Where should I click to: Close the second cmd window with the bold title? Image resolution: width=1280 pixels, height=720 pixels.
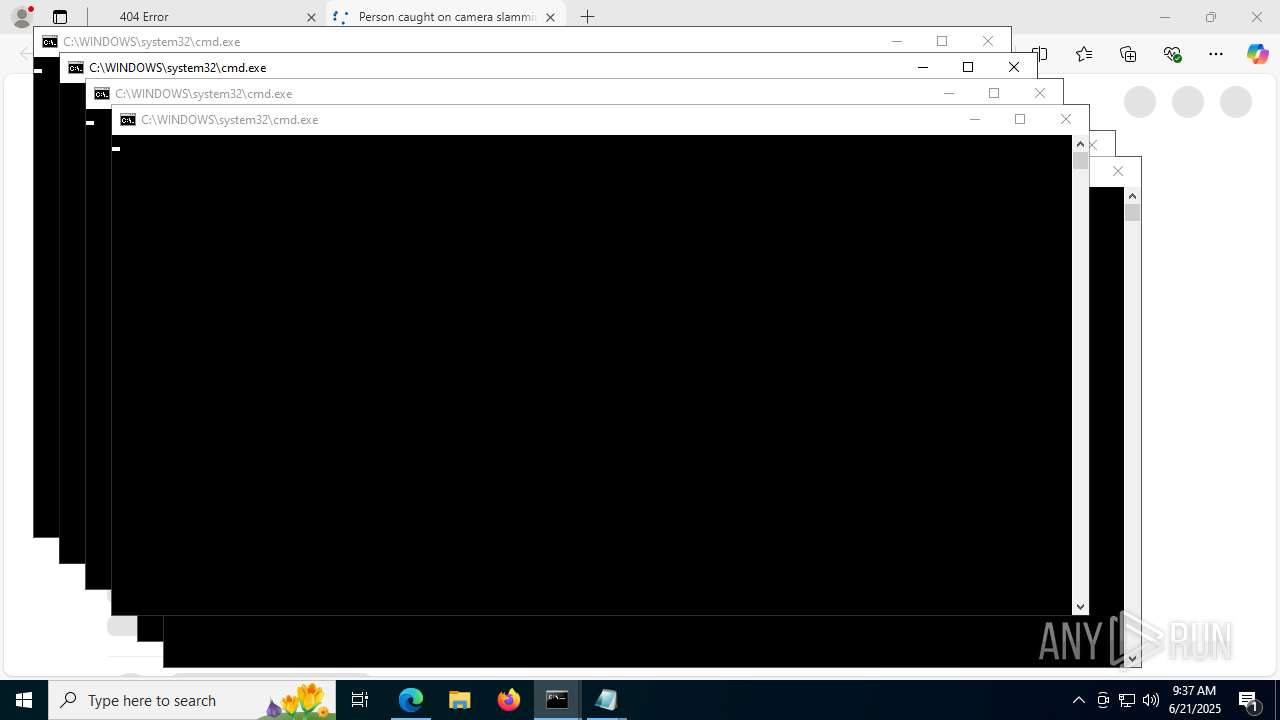coord(1014,68)
